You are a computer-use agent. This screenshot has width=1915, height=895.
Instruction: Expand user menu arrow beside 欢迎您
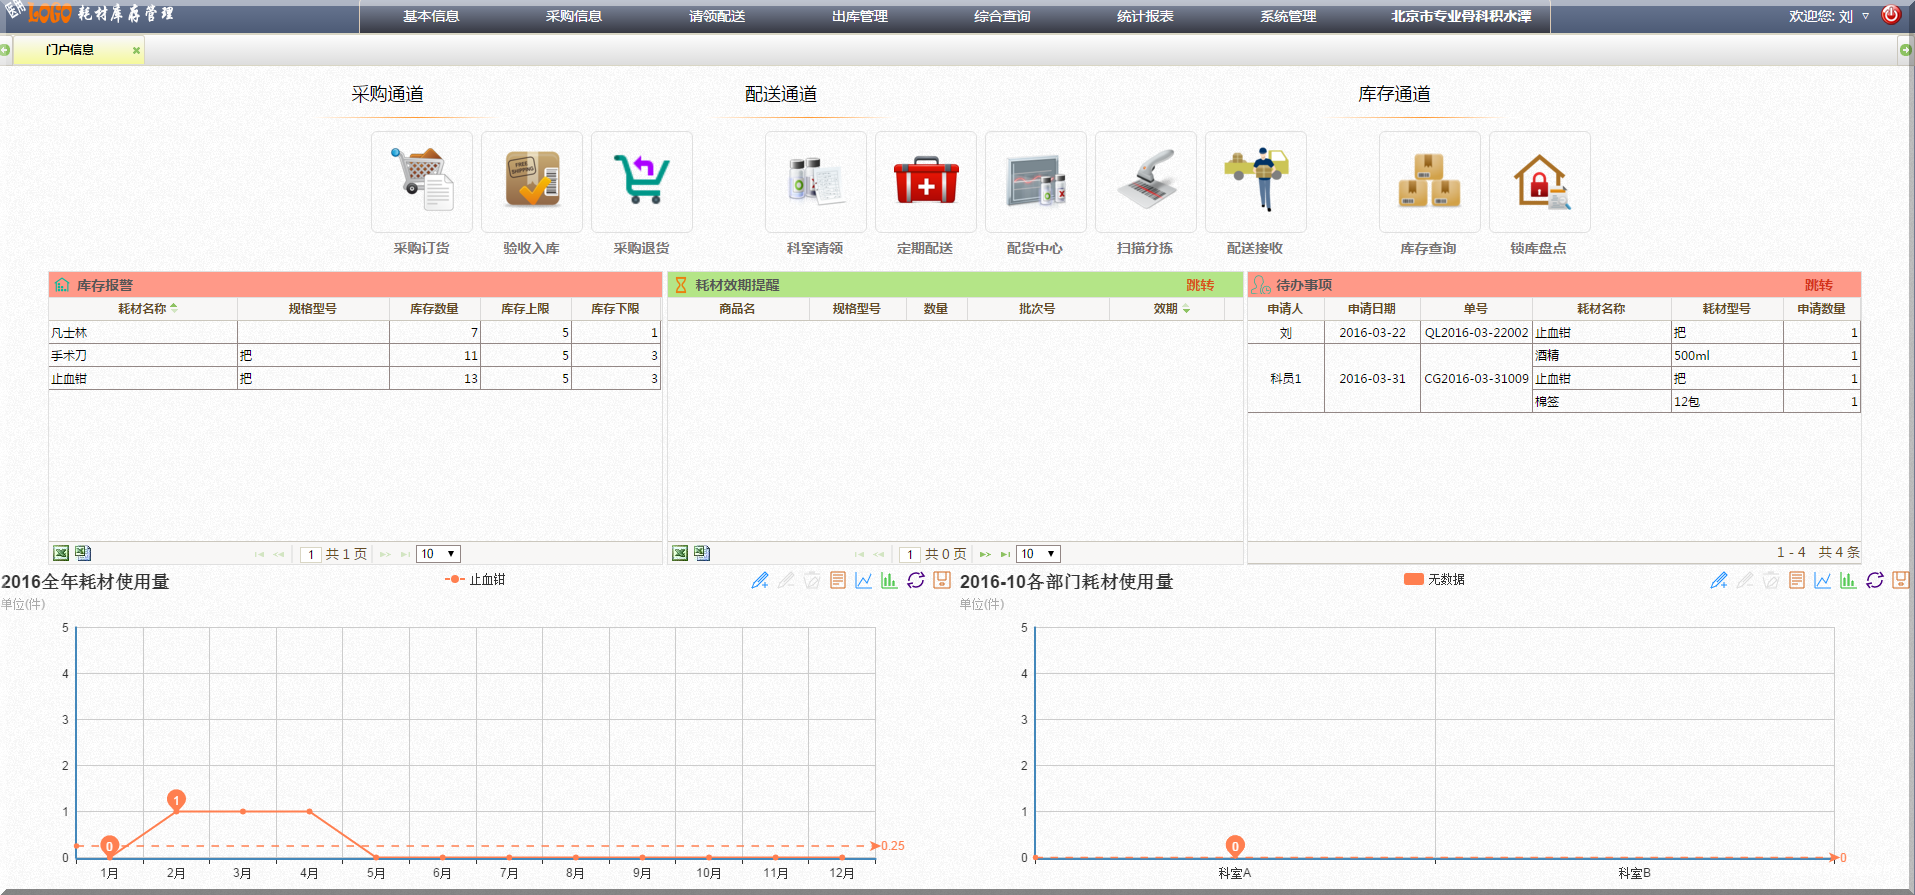pyautogui.click(x=1865, y=16)
